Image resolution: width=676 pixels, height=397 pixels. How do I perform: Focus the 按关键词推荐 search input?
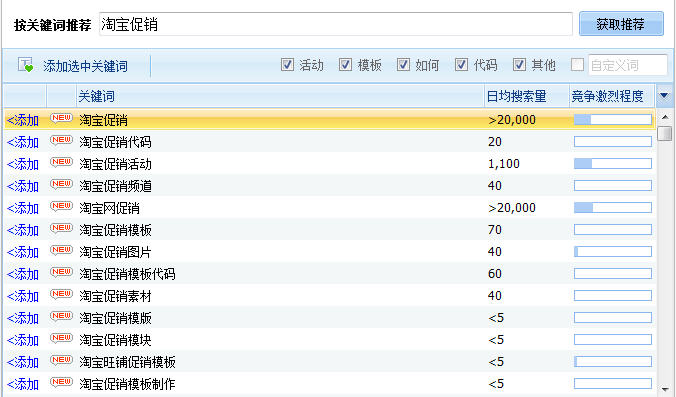coord(335,24)
